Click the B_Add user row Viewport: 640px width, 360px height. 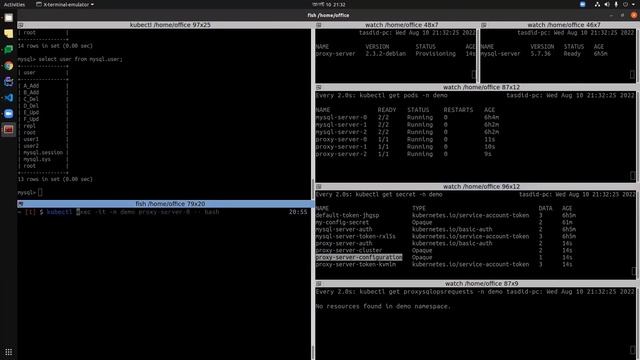coord(31,93)
